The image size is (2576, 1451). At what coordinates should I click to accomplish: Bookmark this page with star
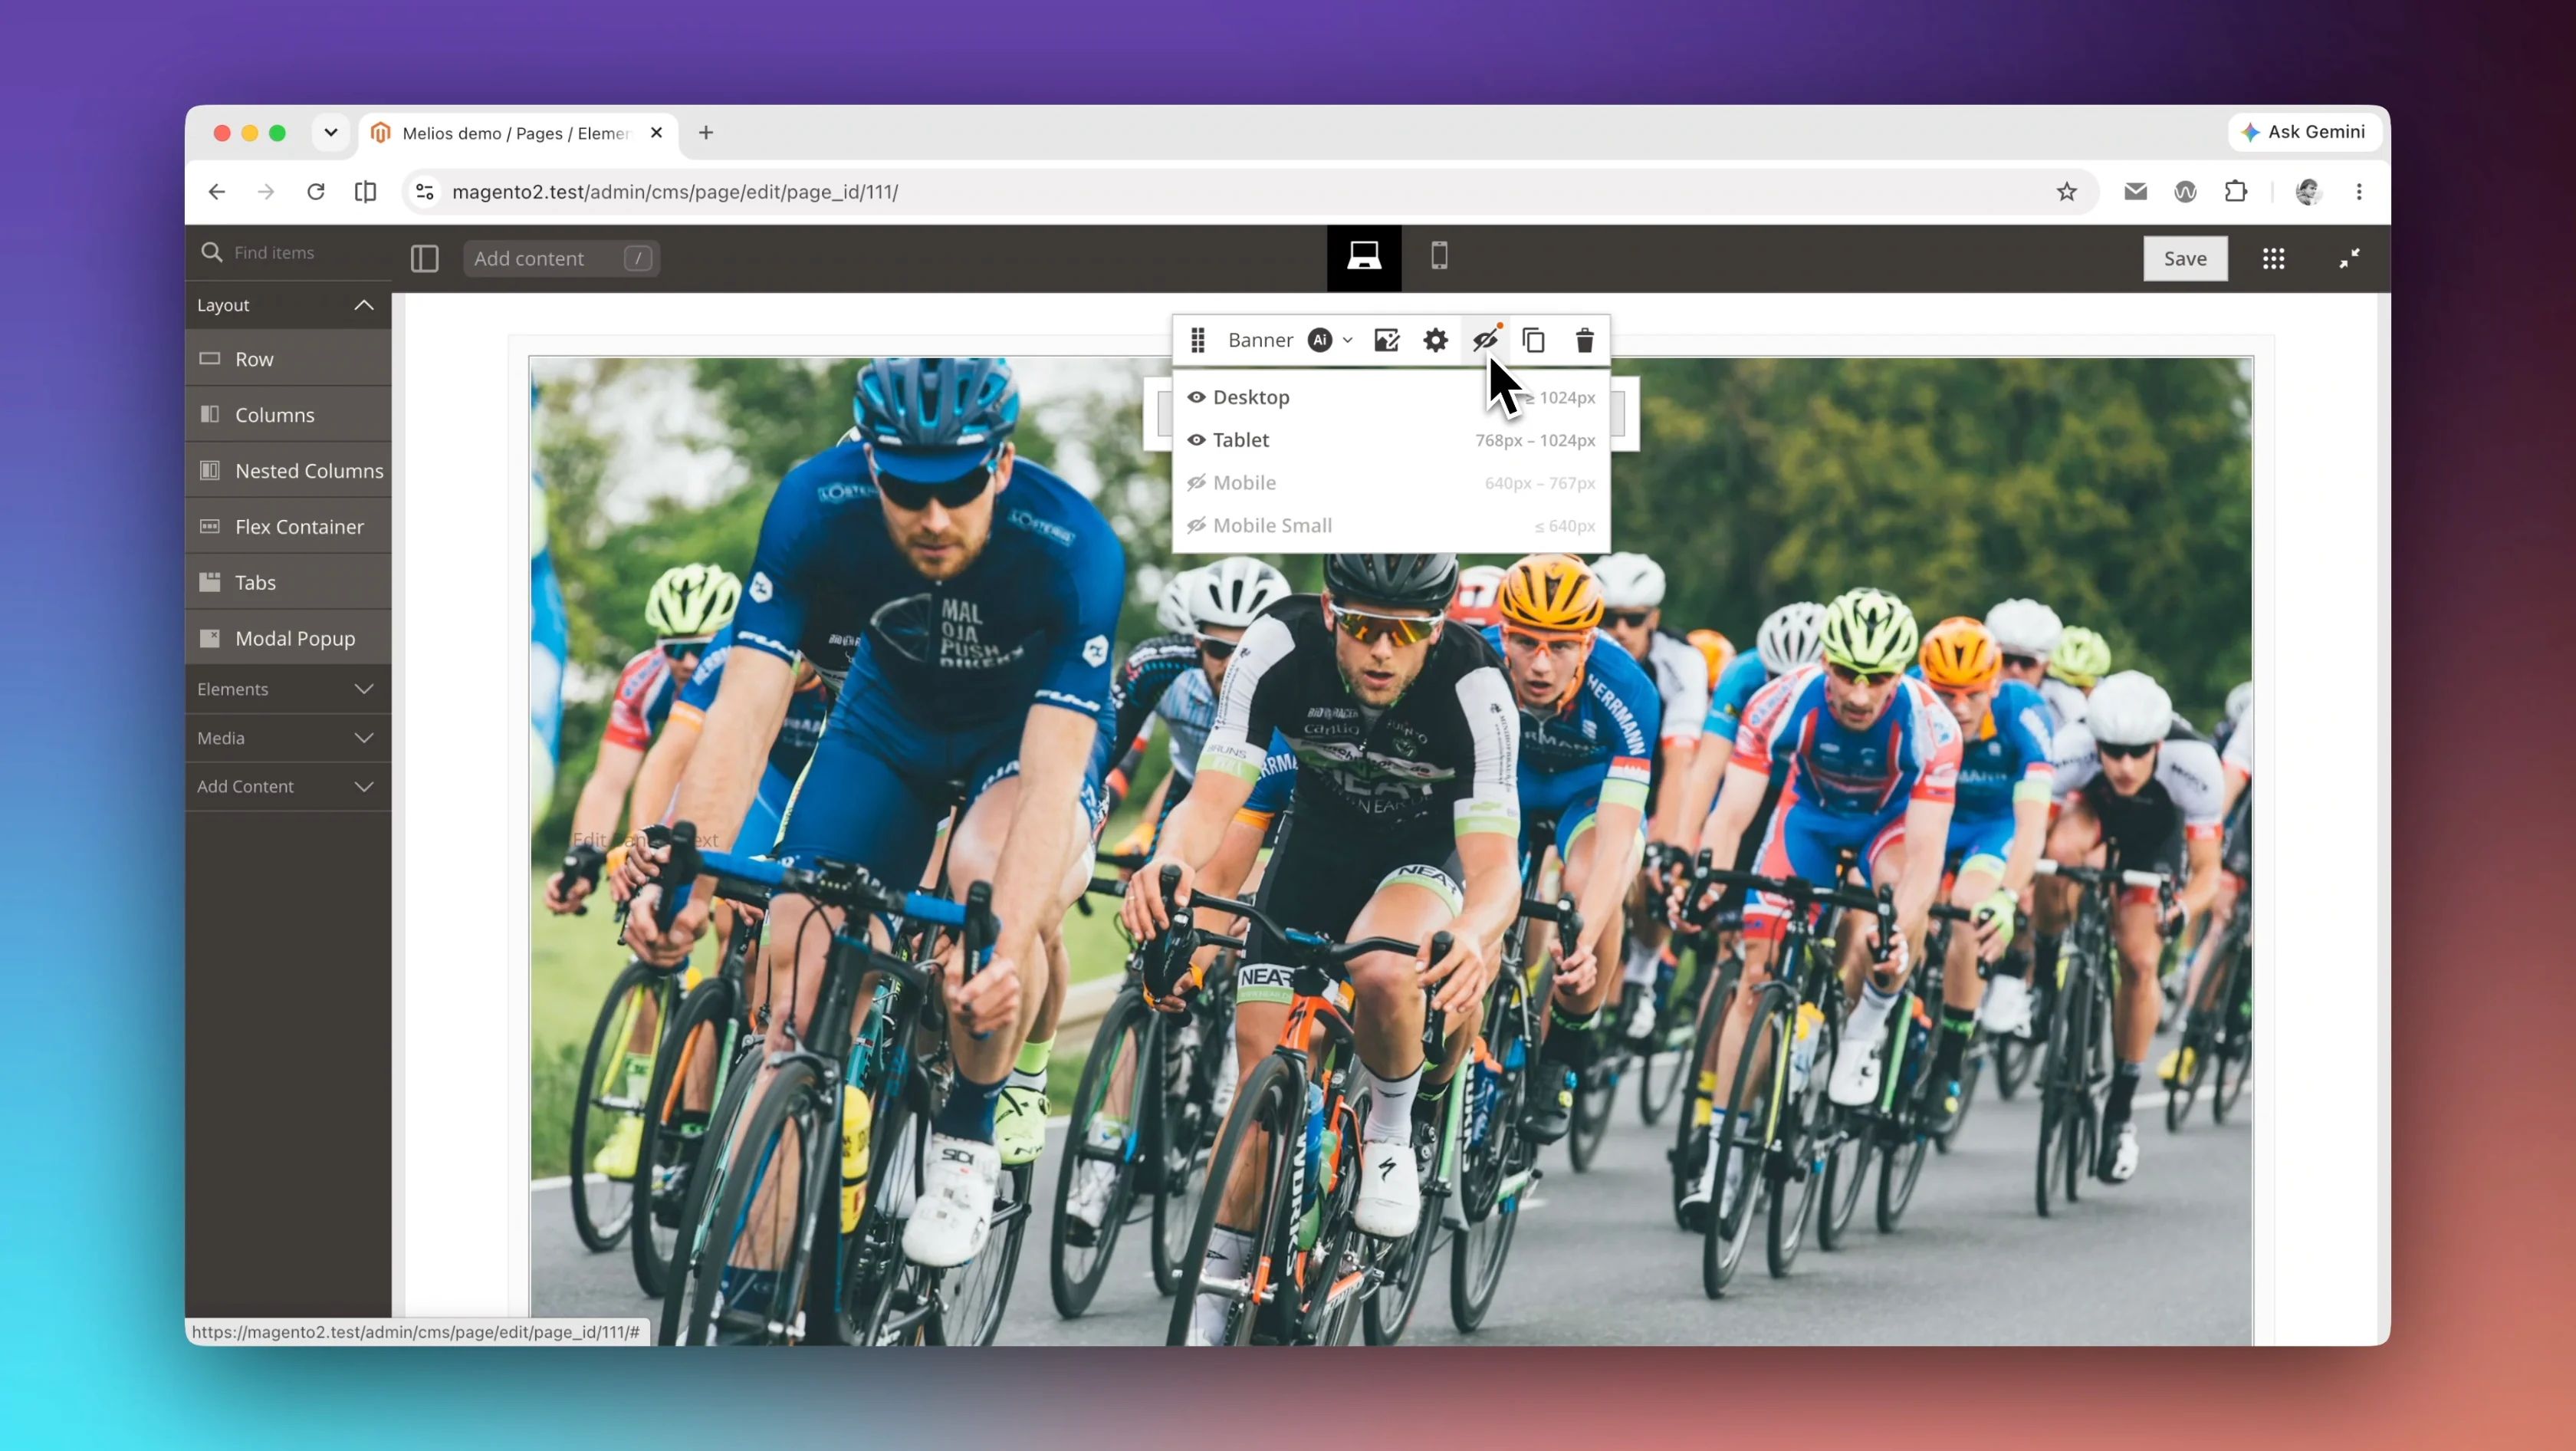(2067, 191)
